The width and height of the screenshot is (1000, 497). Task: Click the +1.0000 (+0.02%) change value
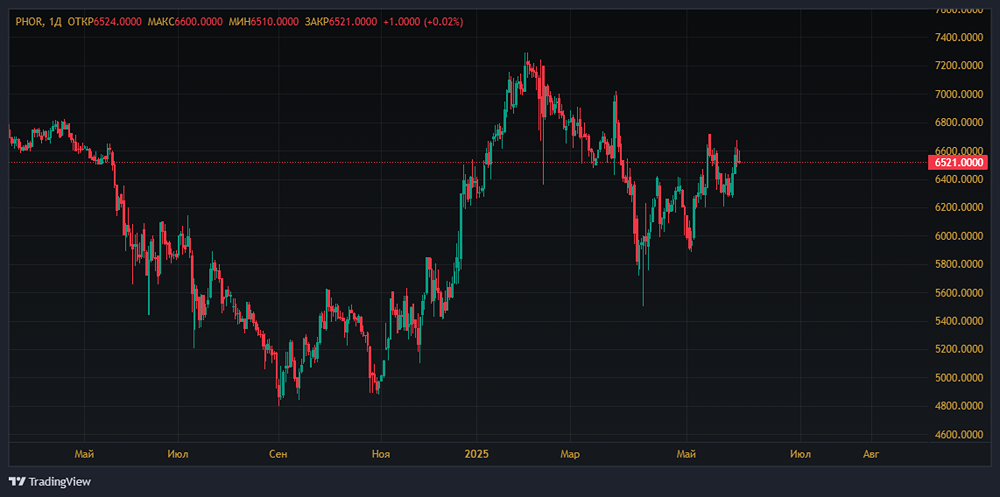(x=423, y=22)
